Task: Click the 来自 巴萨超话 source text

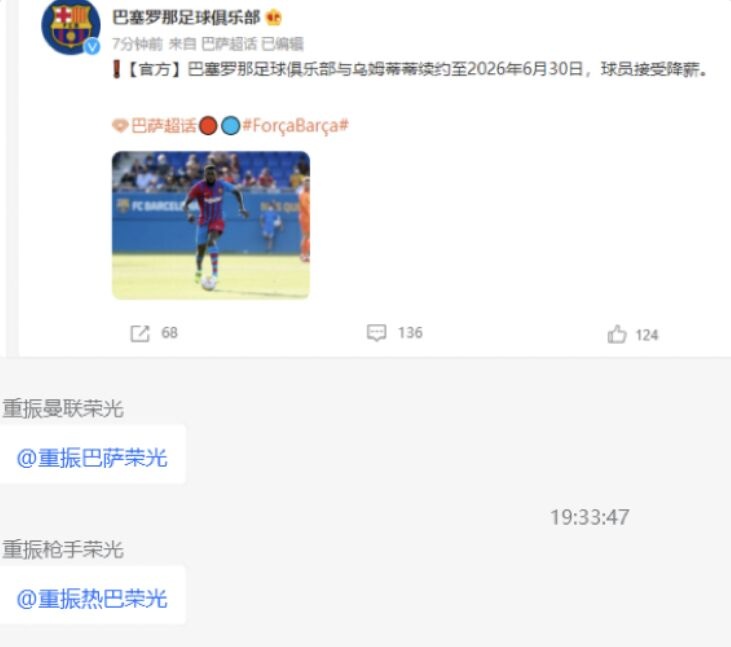Action: click(x=213, y=44)
